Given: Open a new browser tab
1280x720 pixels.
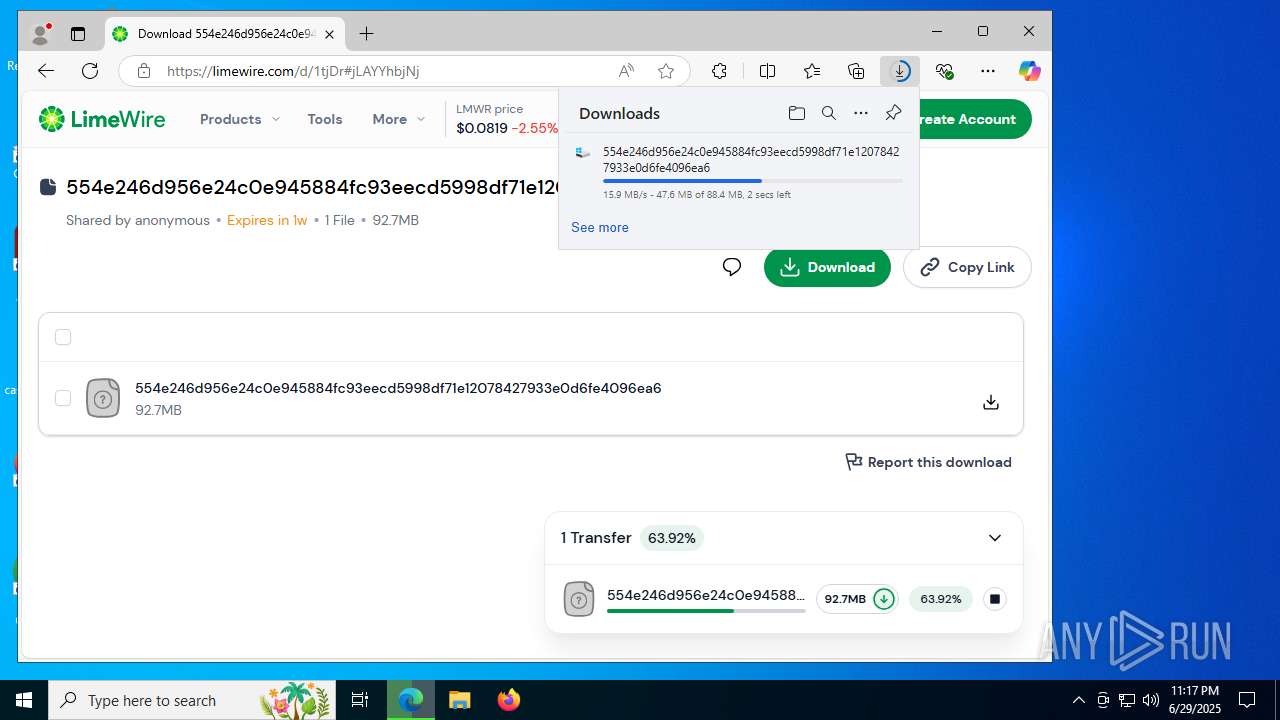Looking at the screenshot, I should 367,34.
